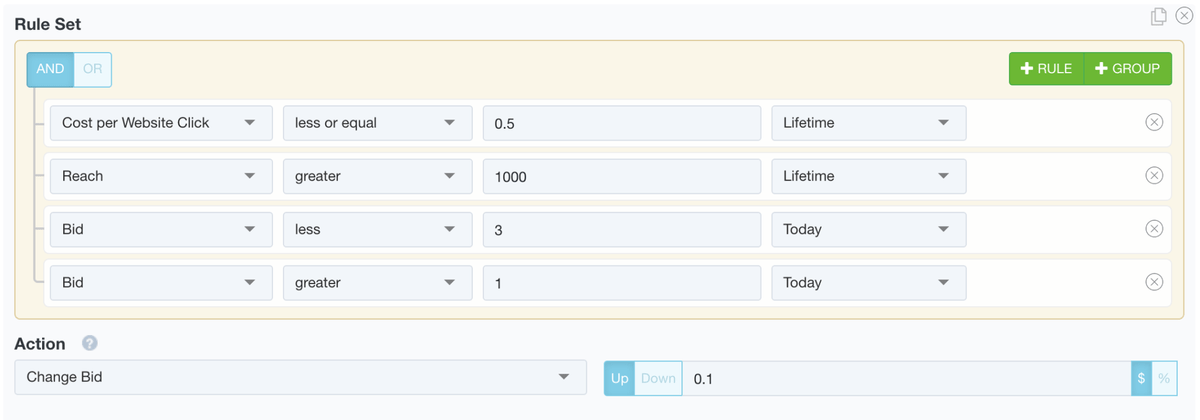Viewport: 1200px width, 420px height.
Task: Toggle bid direction to Down
Action: 658,378
